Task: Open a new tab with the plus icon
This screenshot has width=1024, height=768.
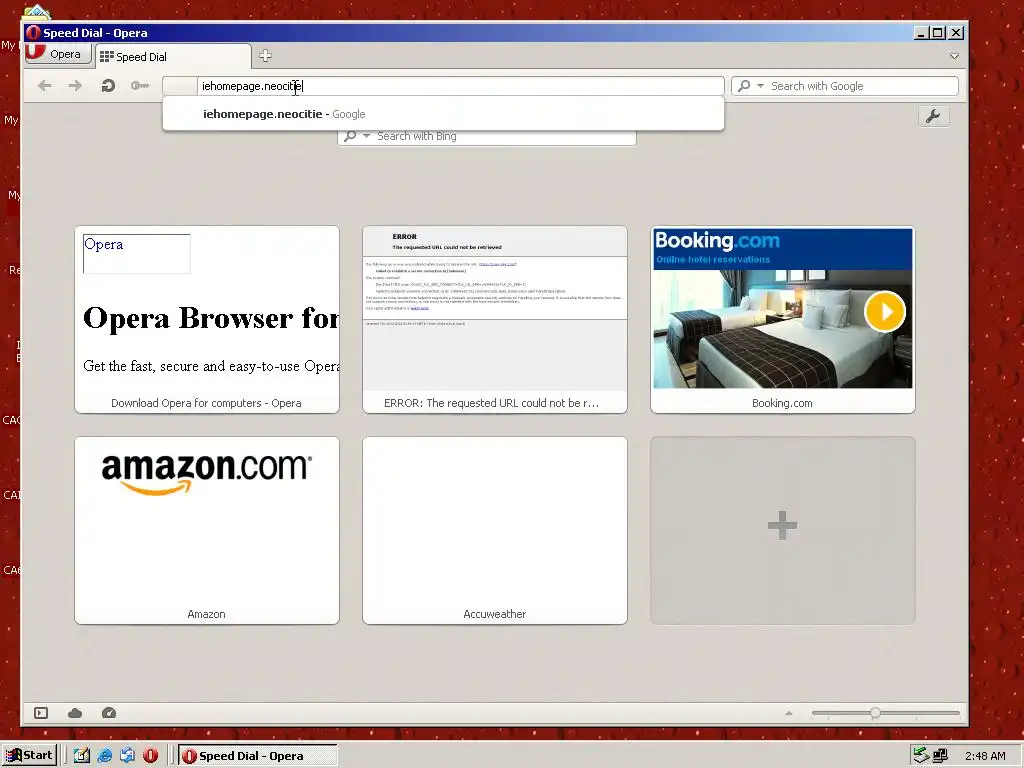Action: pos(265,56)
